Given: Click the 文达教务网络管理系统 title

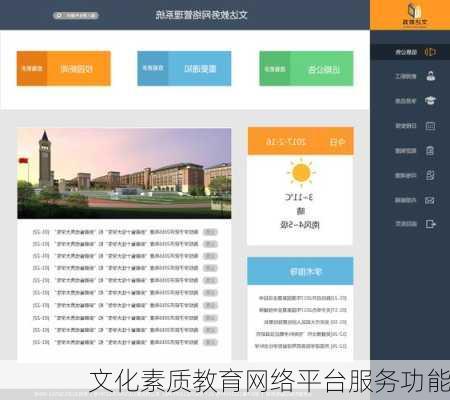Looking at the screenshot, I should coord(201,15).
